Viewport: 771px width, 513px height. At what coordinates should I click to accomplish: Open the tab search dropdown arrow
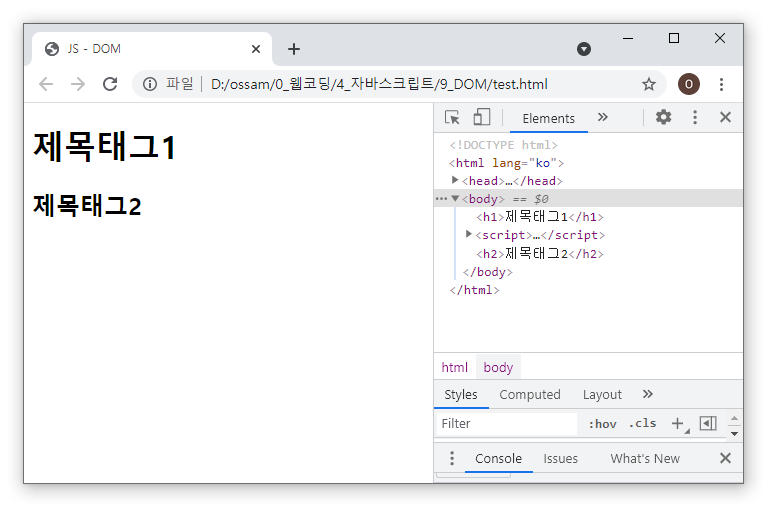(584, 49)
